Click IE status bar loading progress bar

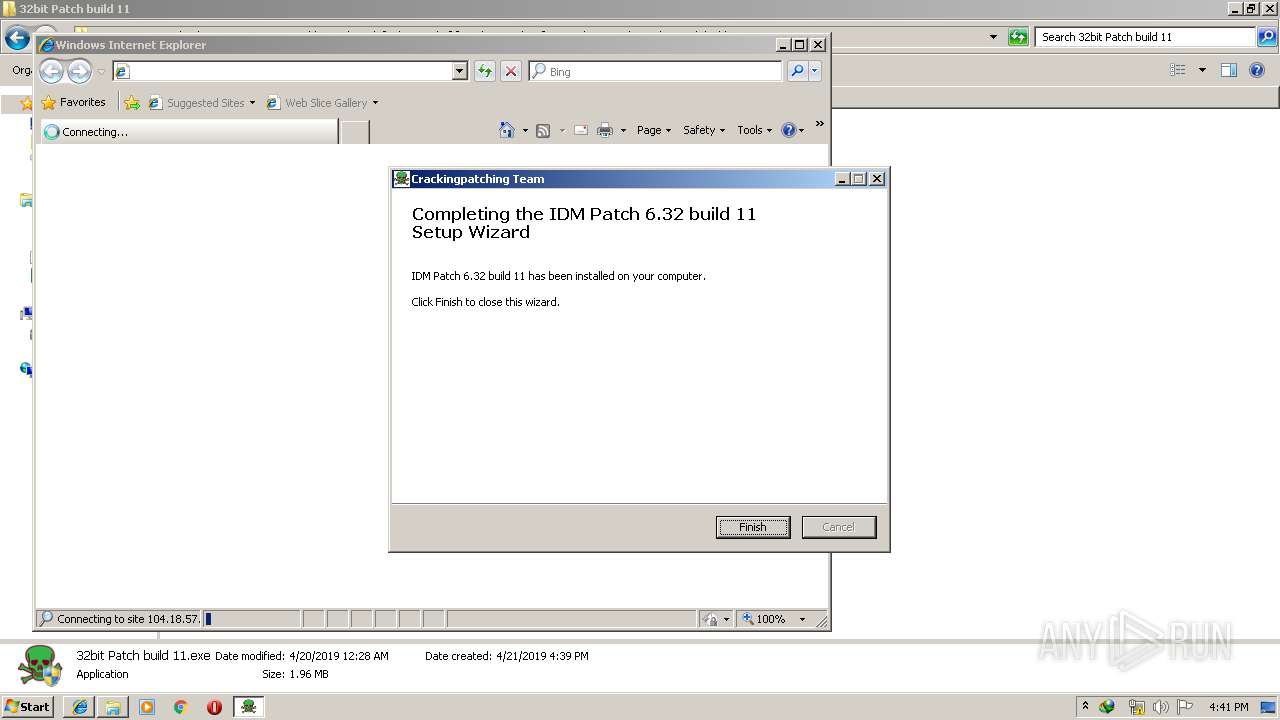(251, 619)
